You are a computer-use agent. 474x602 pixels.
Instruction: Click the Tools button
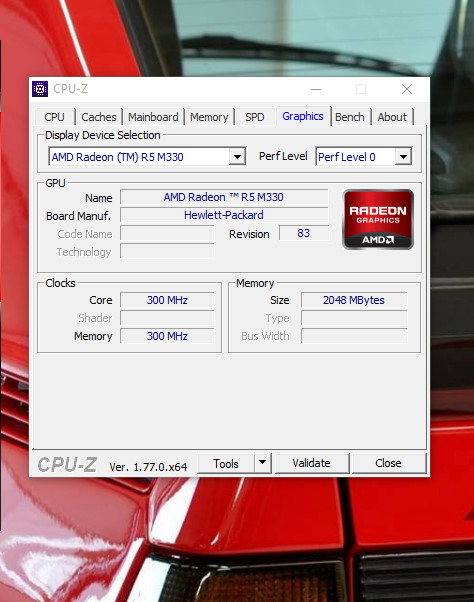(x=226, y=463)
